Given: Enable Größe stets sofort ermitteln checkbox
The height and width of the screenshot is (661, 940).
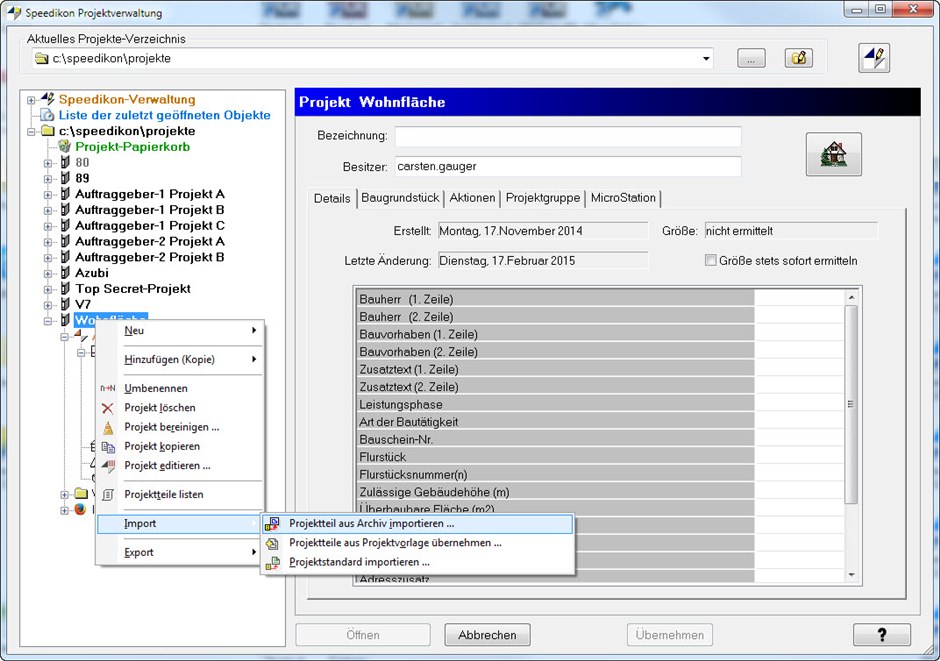Looking at the screenshot, I should [x=710, y=261].
